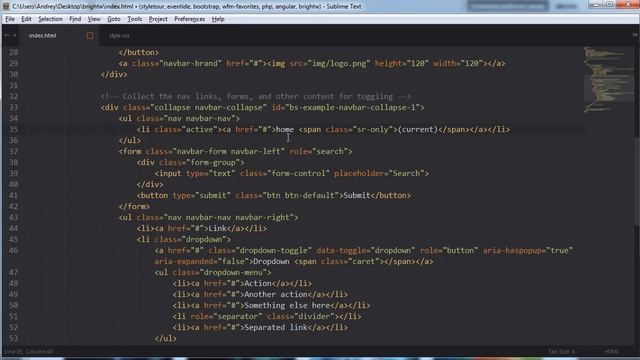
Task: Click the 'Collect the nav links' comment line
Action: point(256,96)
